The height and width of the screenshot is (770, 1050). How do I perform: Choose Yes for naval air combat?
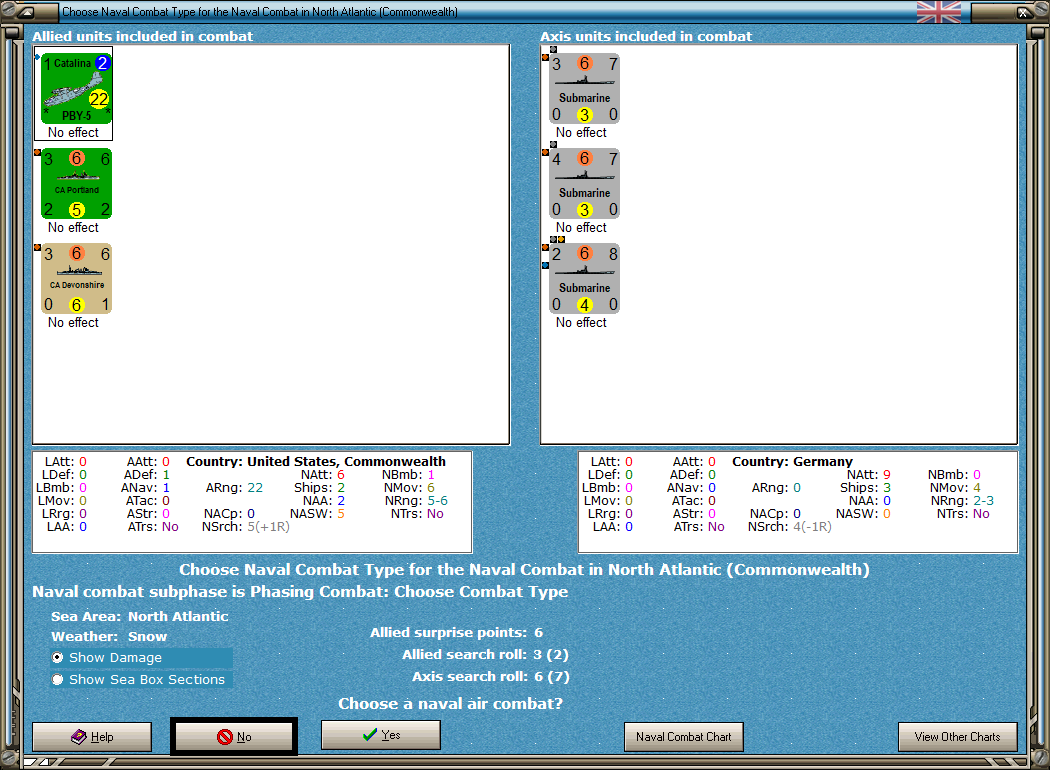point(381,735)
